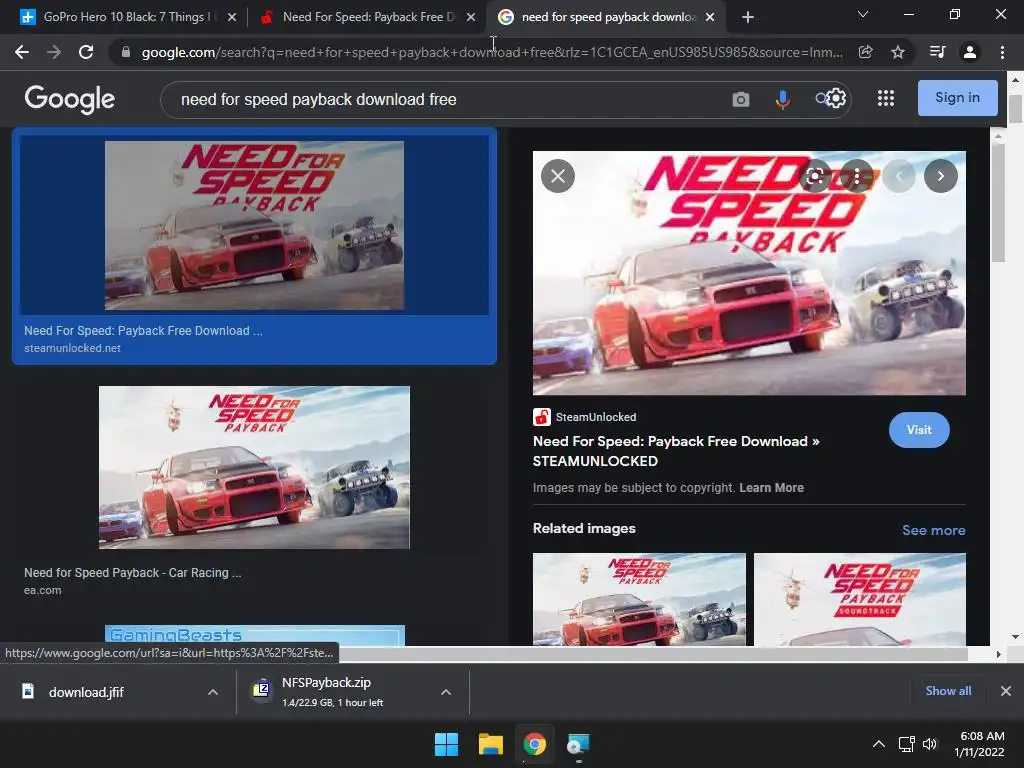The image size is (1024, 768).
Task: Reload the current Google page
Action: (86, 52)
